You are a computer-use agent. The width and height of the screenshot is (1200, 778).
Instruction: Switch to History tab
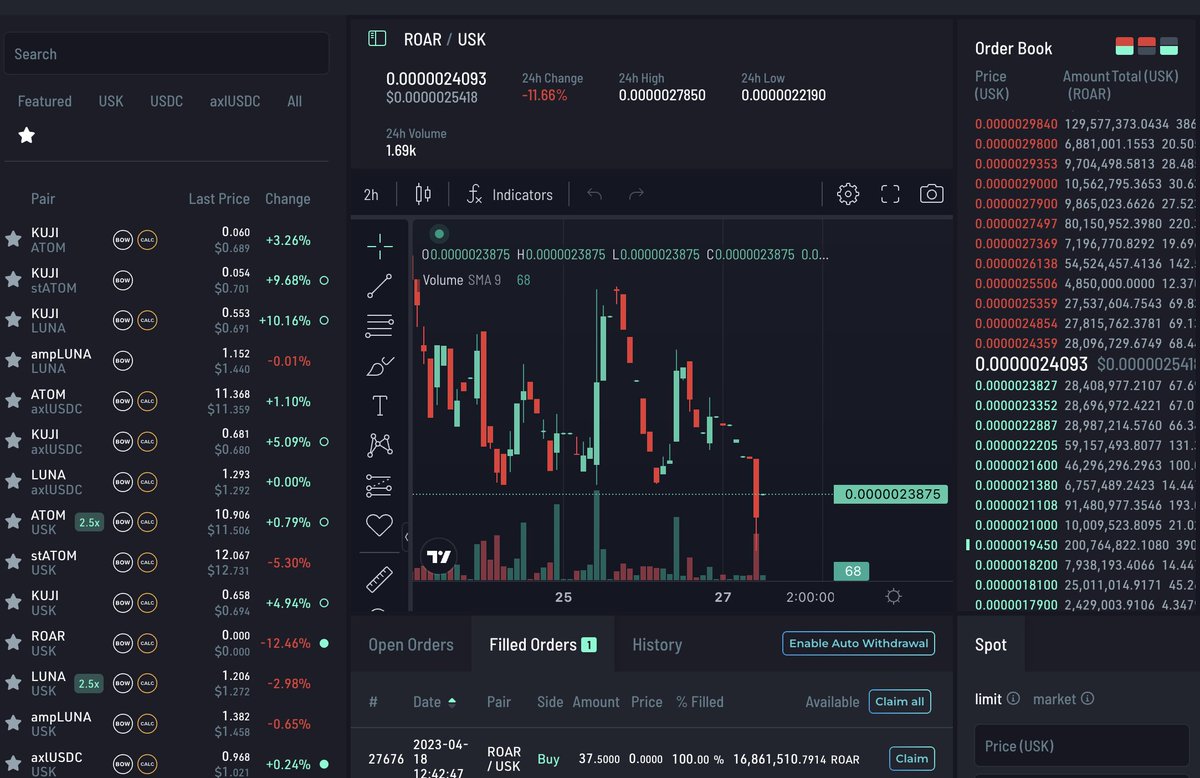(x=657, y=645)
